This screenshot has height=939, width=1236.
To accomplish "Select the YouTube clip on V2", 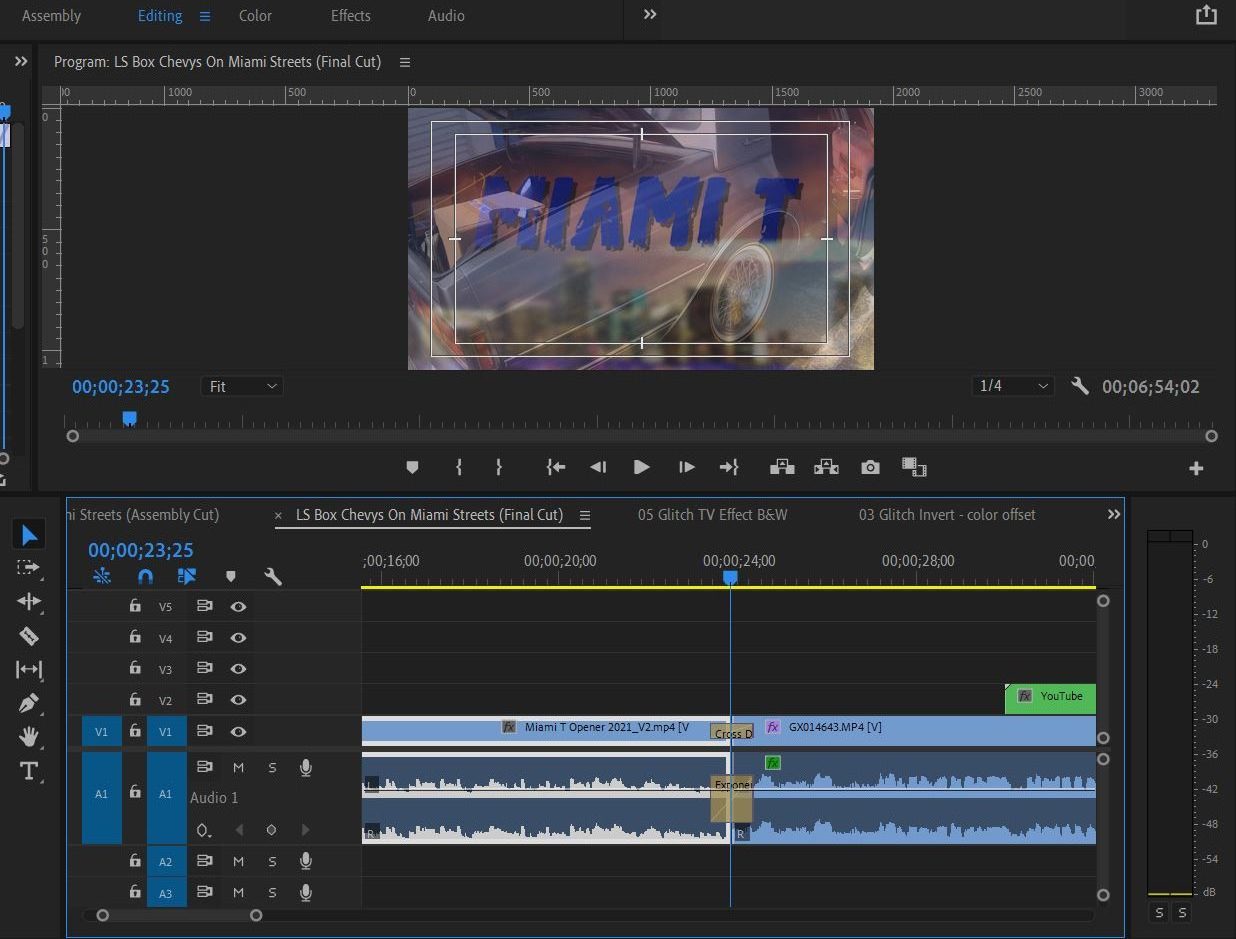I will (x=1050, y=698).
